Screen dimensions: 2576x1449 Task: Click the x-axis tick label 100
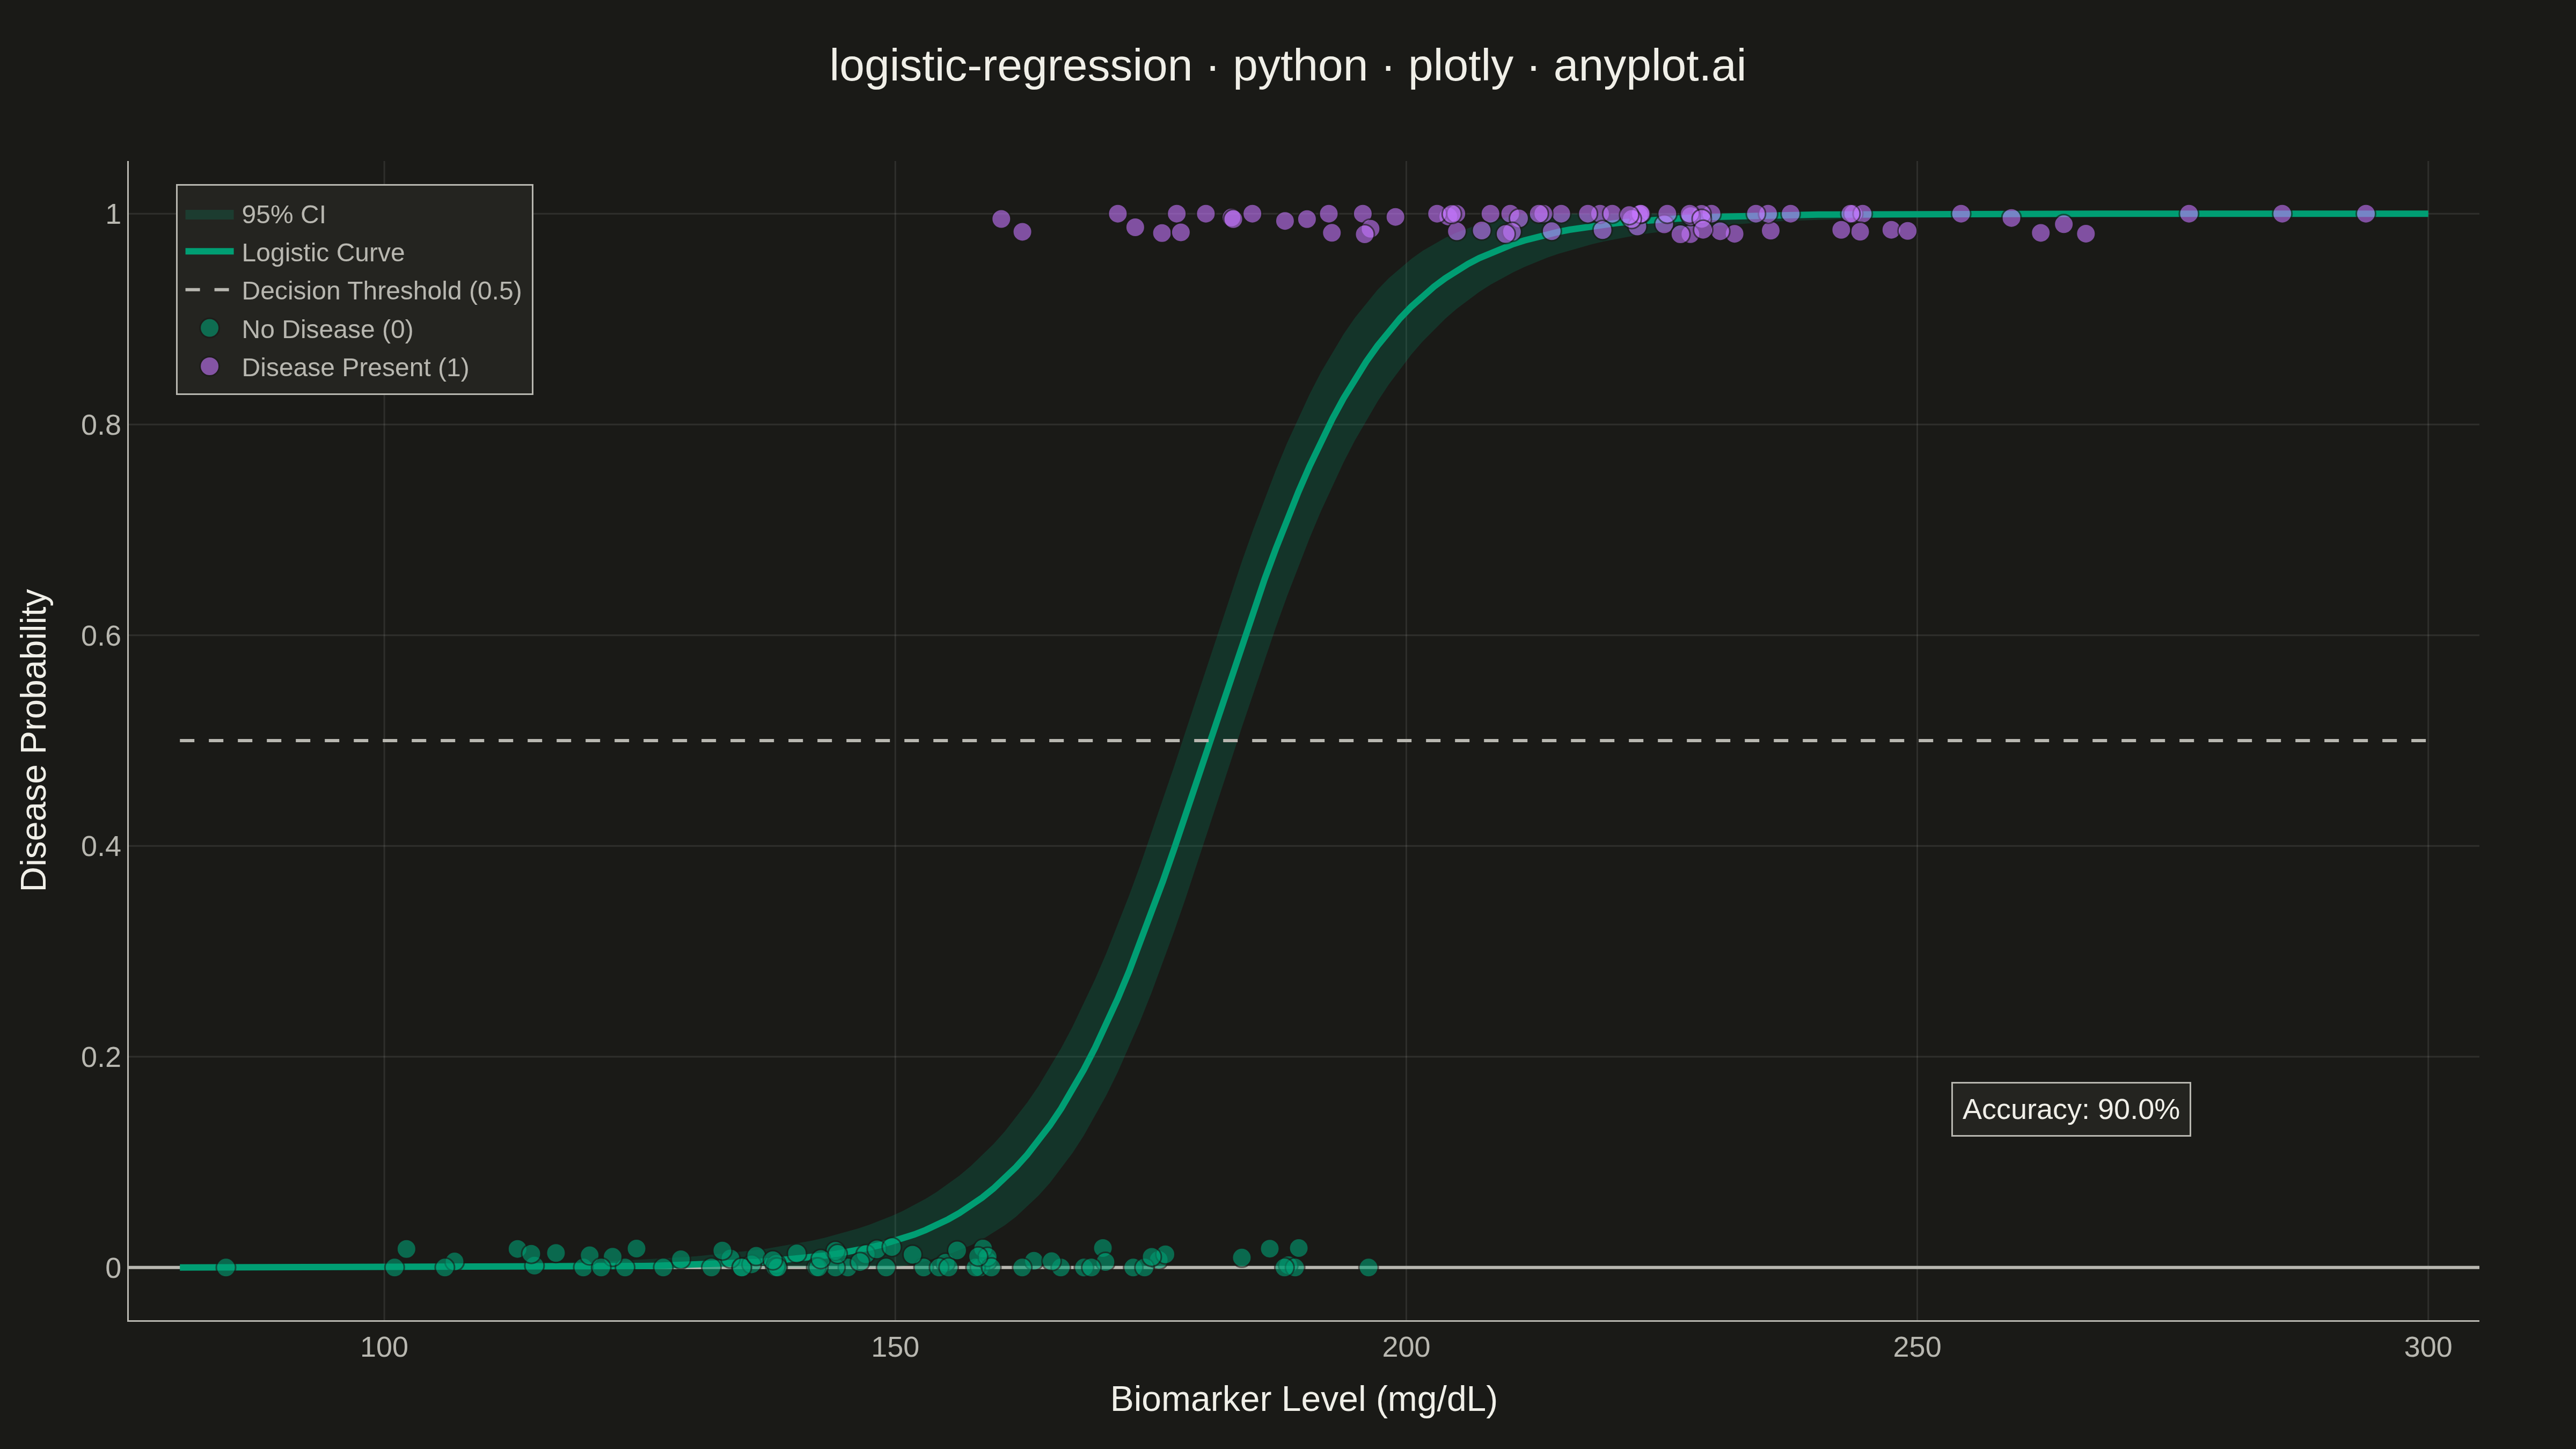click(x=384, y=1347)
